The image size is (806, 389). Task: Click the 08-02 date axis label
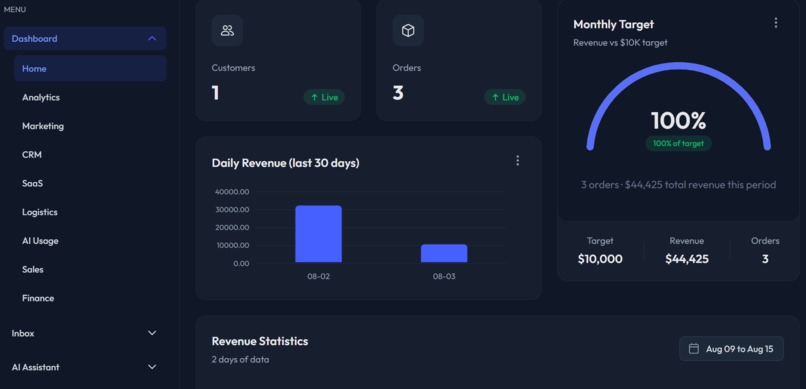(319, 276)
